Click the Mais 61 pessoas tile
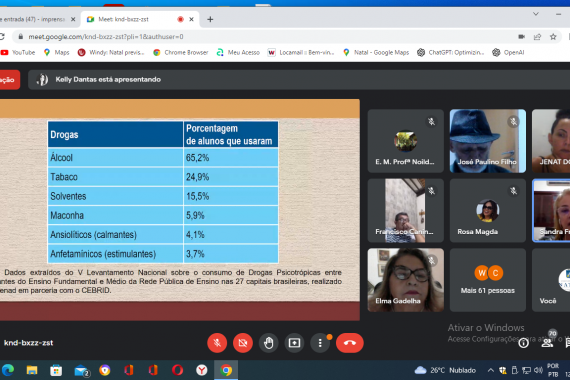 pos(487,280)
